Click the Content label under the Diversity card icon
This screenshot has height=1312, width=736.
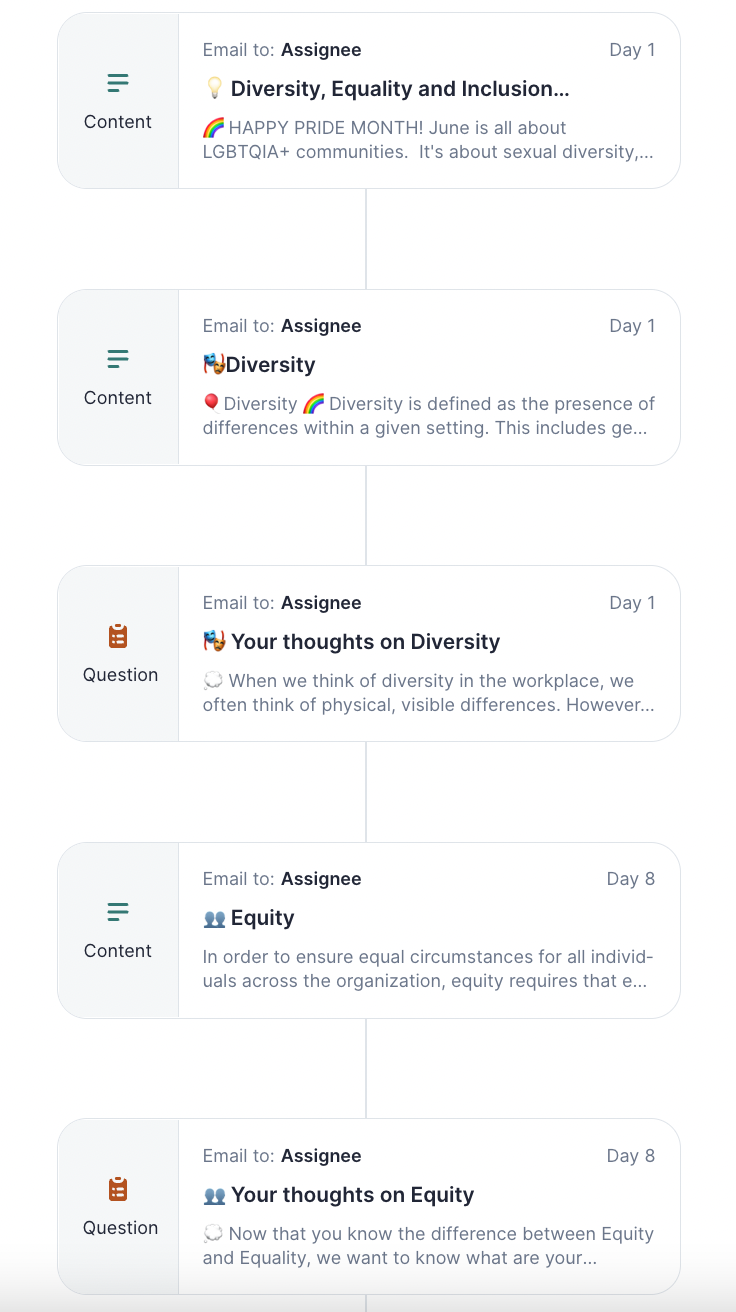[117, 397]
